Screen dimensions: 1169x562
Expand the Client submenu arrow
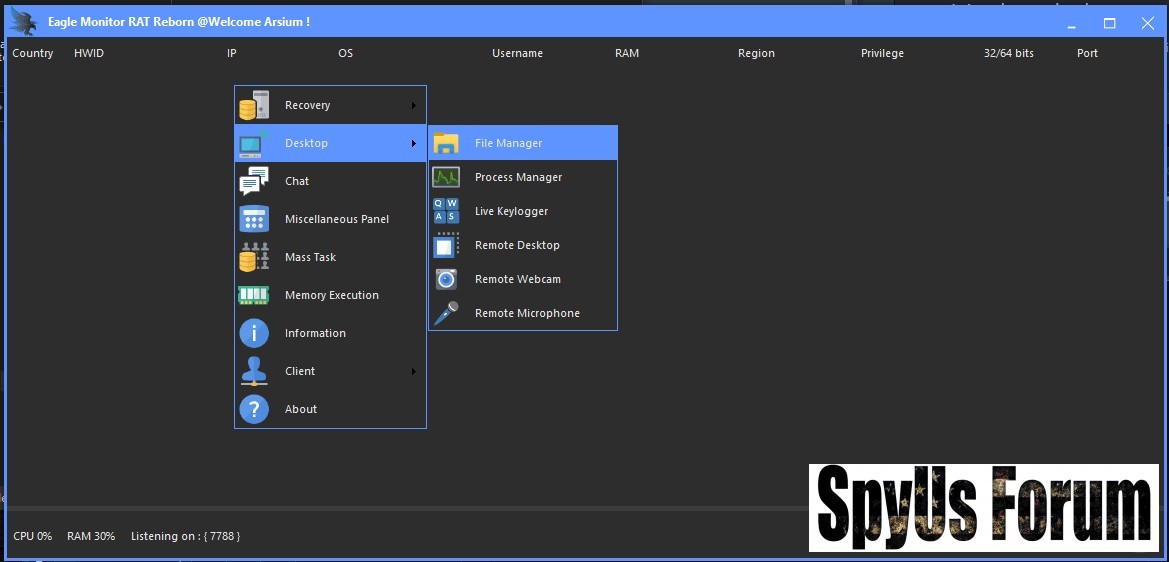(x=413, y=371)
